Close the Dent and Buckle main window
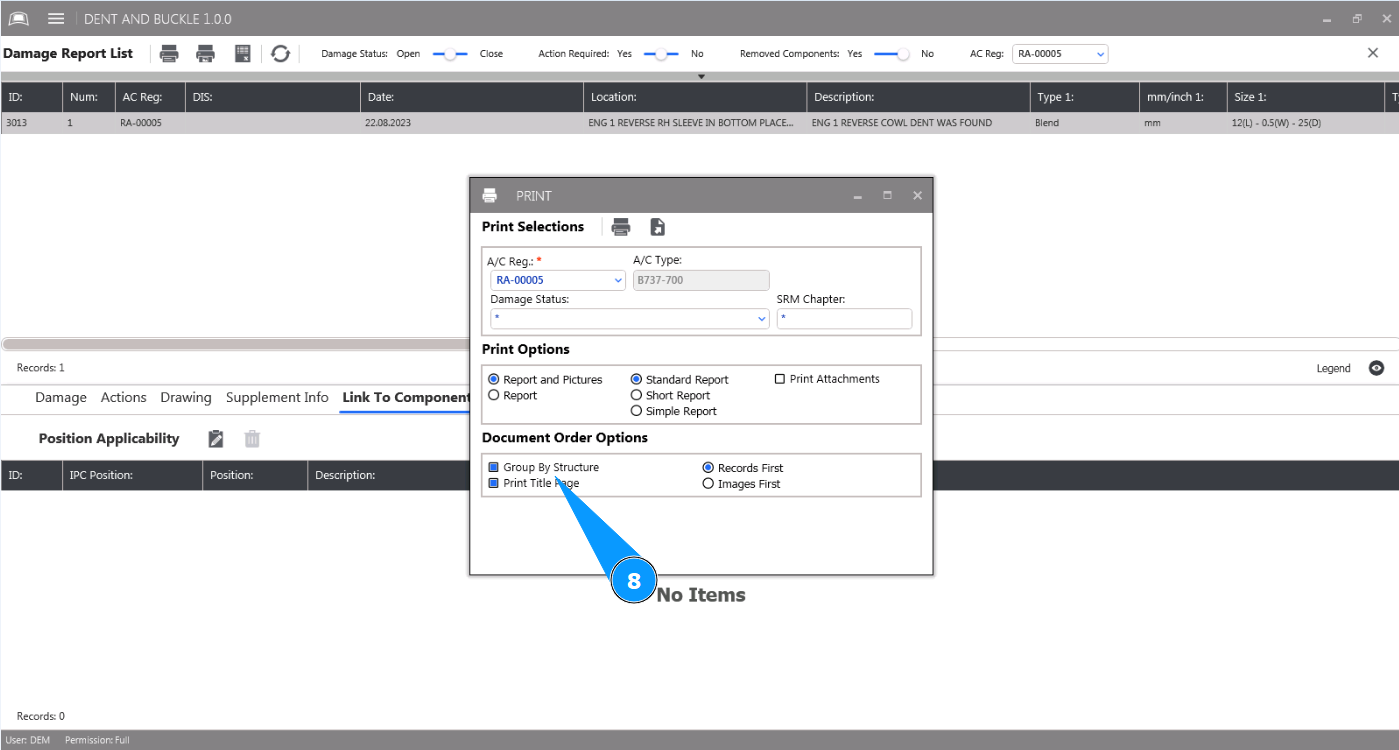1399x750 pixels. point(1385,19)
